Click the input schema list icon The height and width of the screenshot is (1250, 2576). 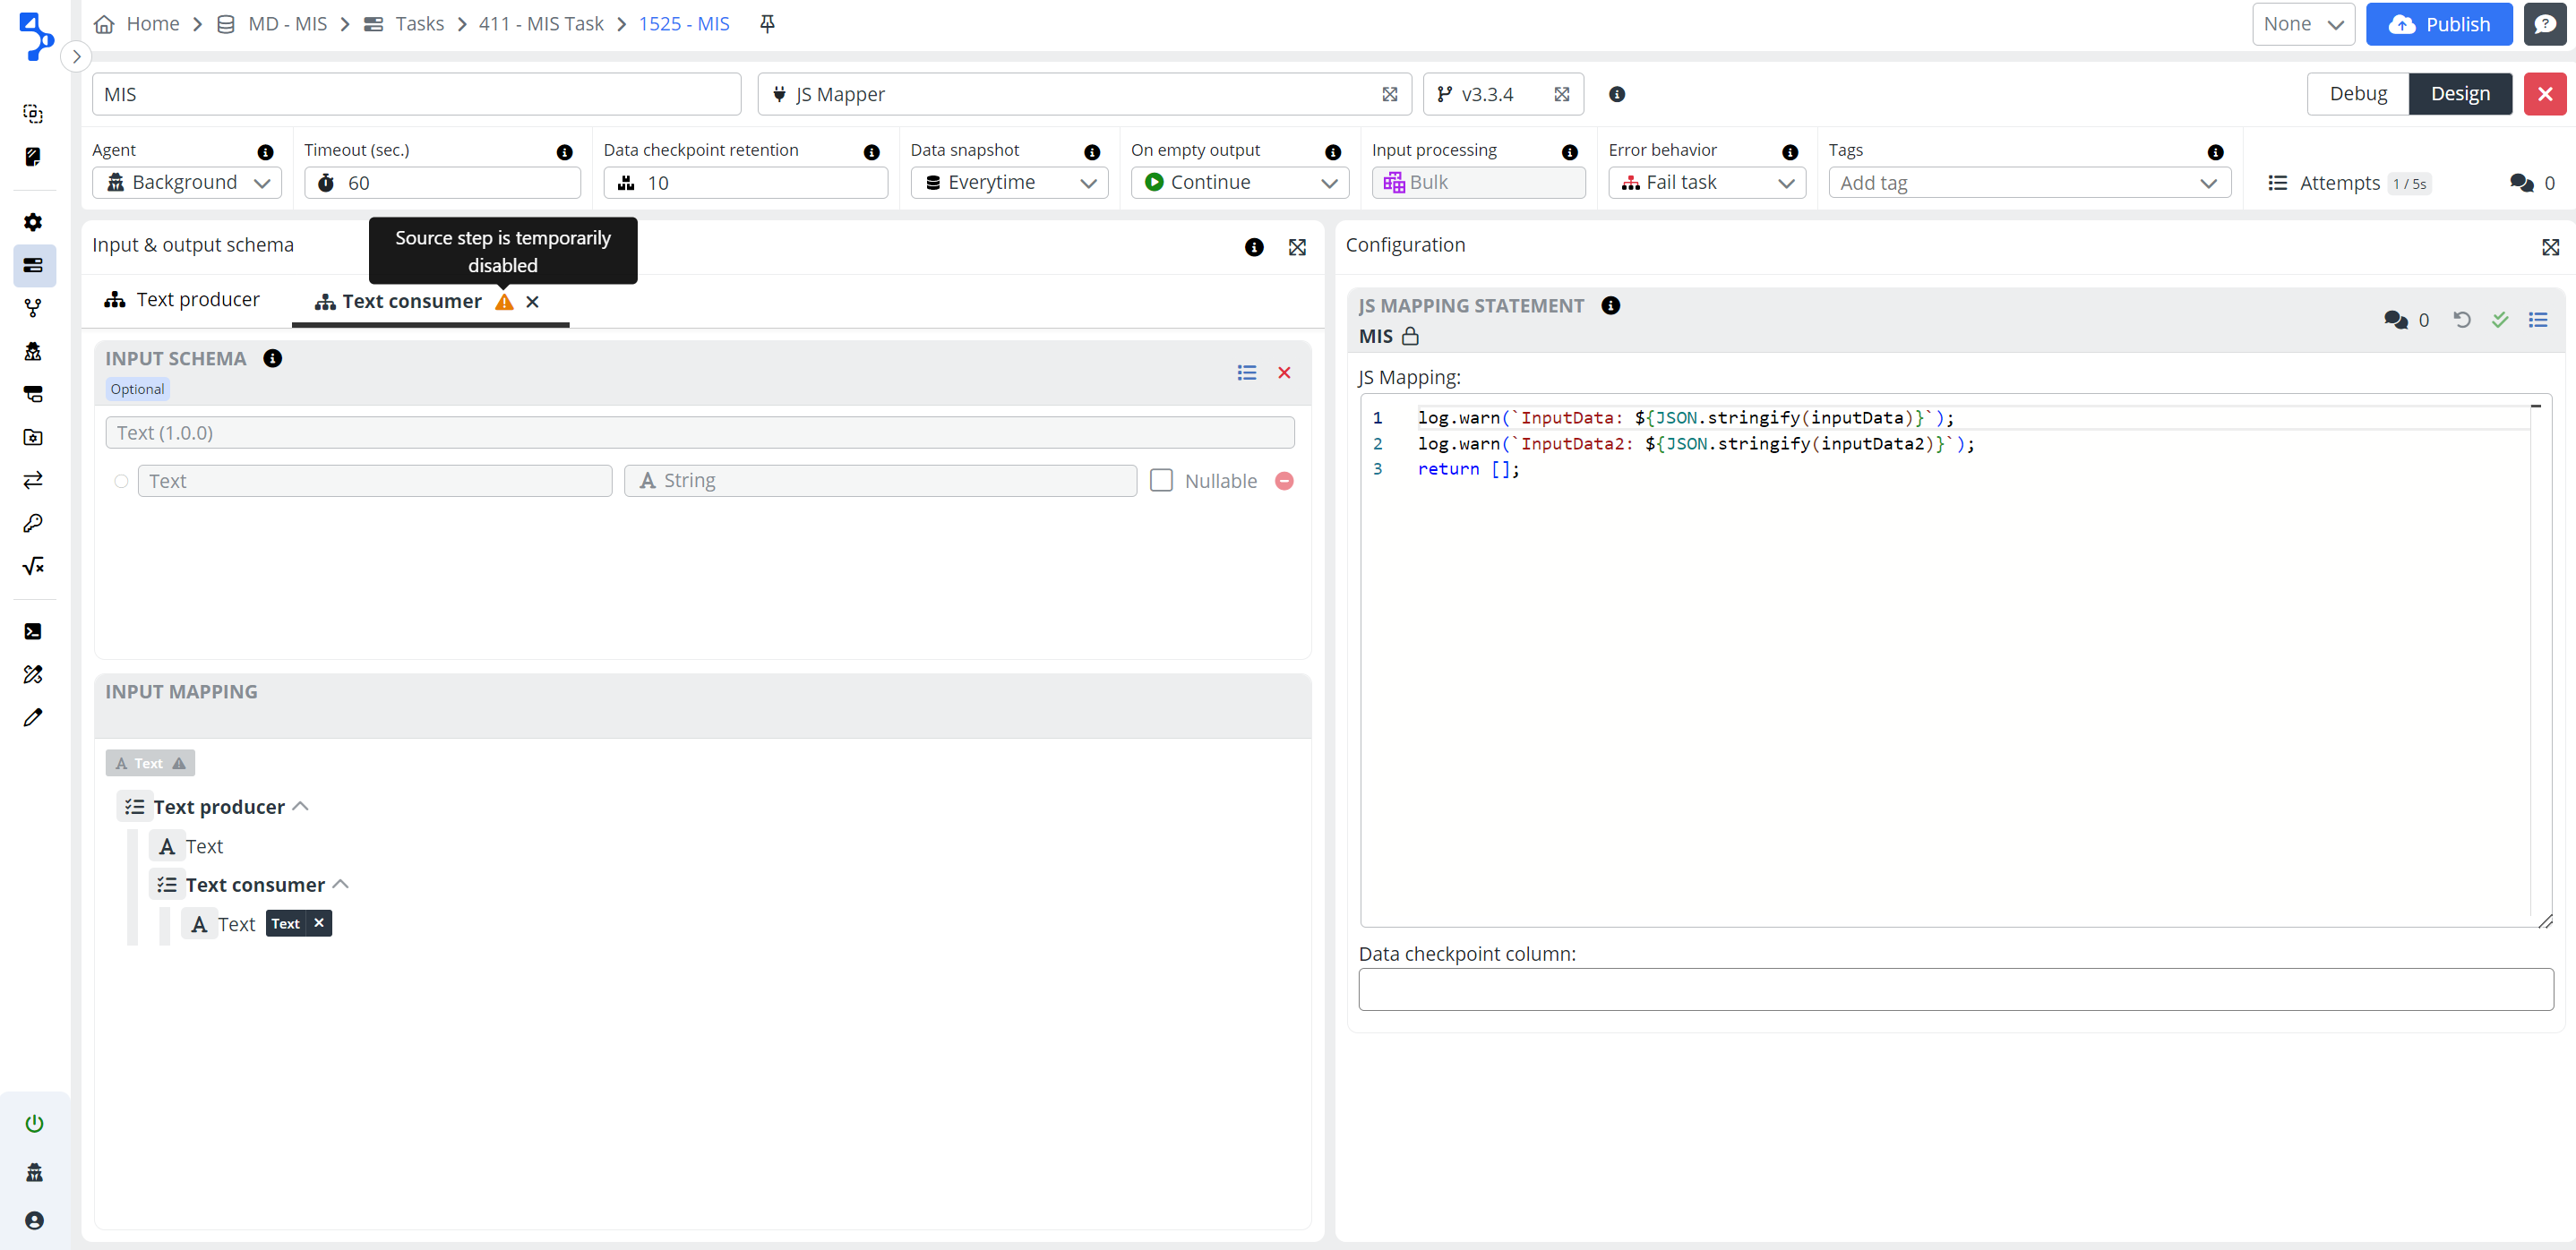(x=1246, y=373)
